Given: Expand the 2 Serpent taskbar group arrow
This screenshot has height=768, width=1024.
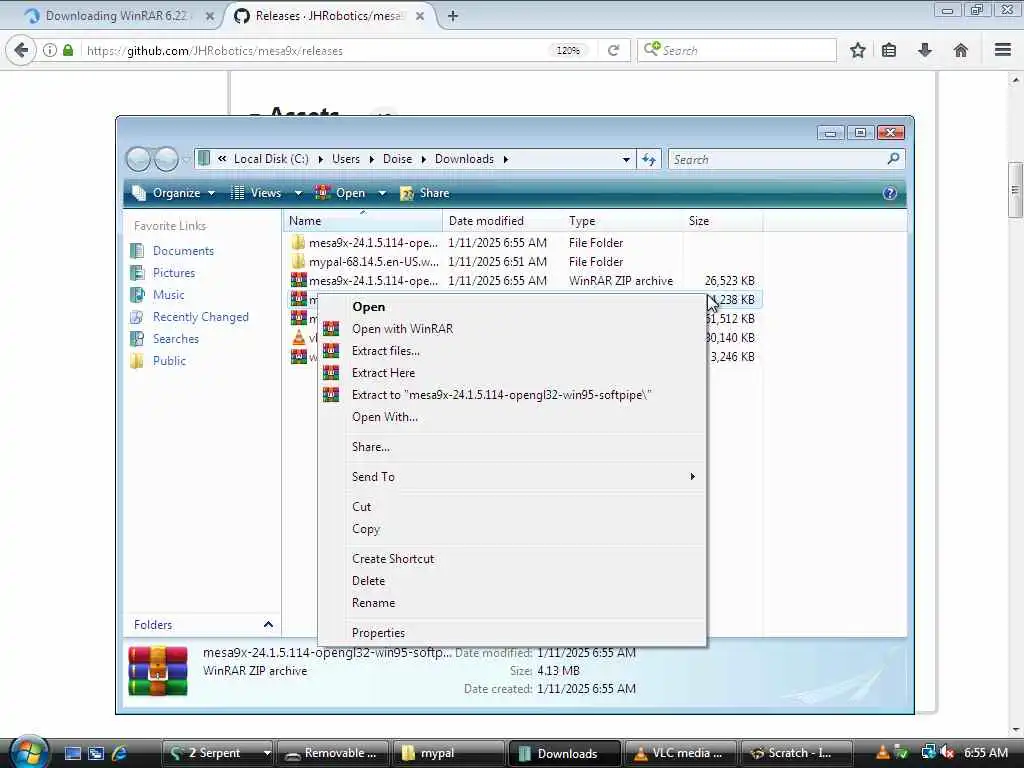Looking at the screenshot, I should click(266, 753).
